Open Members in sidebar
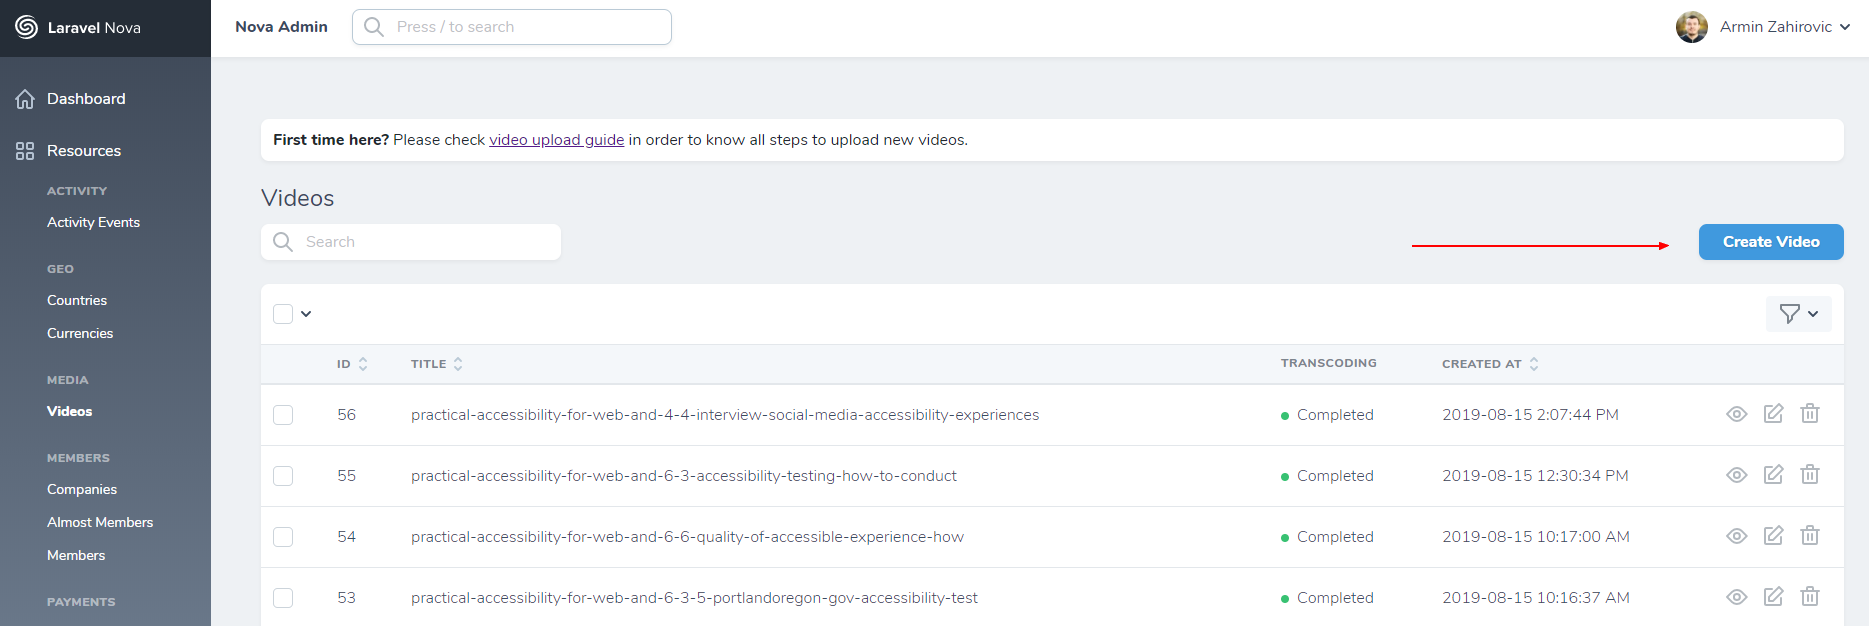This screenshot has height=626, width=1869. 76,555
